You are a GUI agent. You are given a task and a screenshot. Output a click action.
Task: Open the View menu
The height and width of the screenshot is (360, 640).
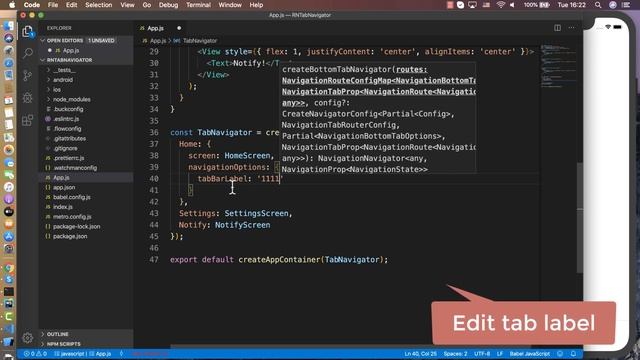127,5
